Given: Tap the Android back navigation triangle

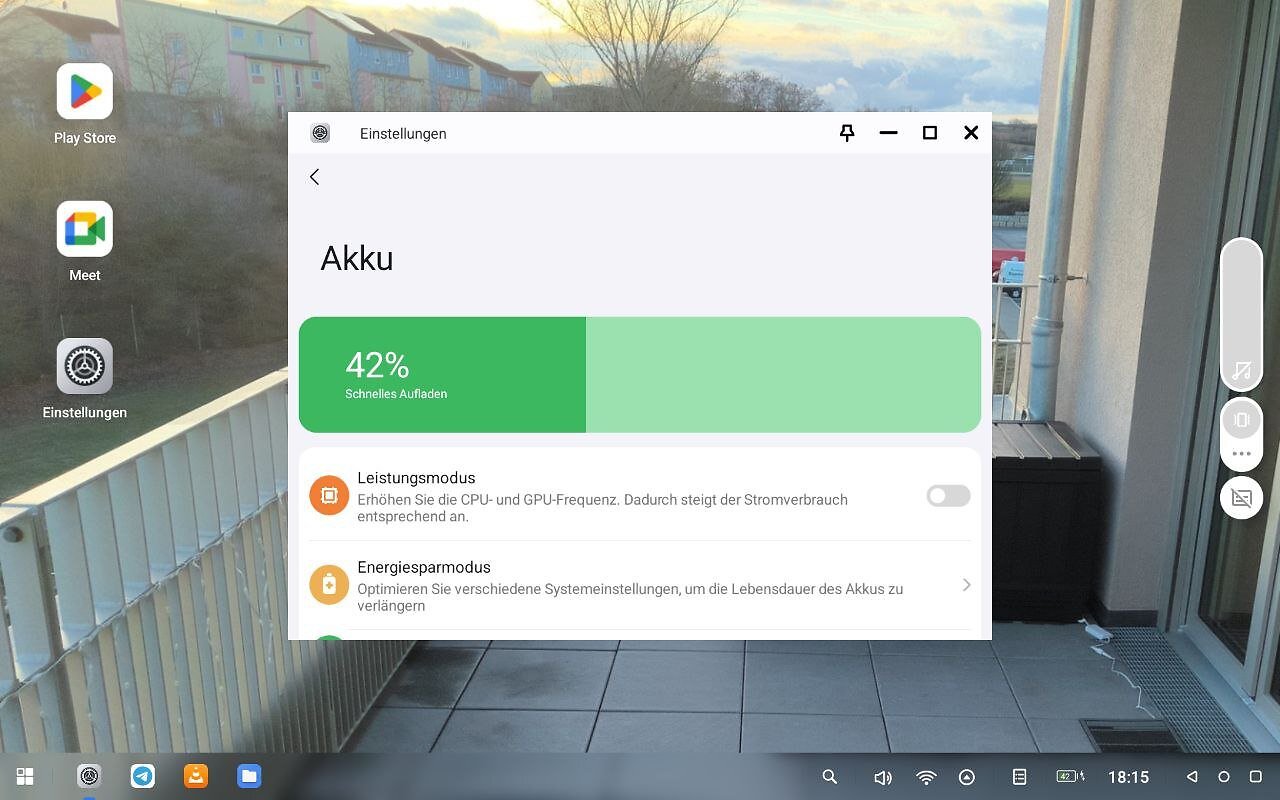Looking at the screenshot, I should click(1191, 777).
